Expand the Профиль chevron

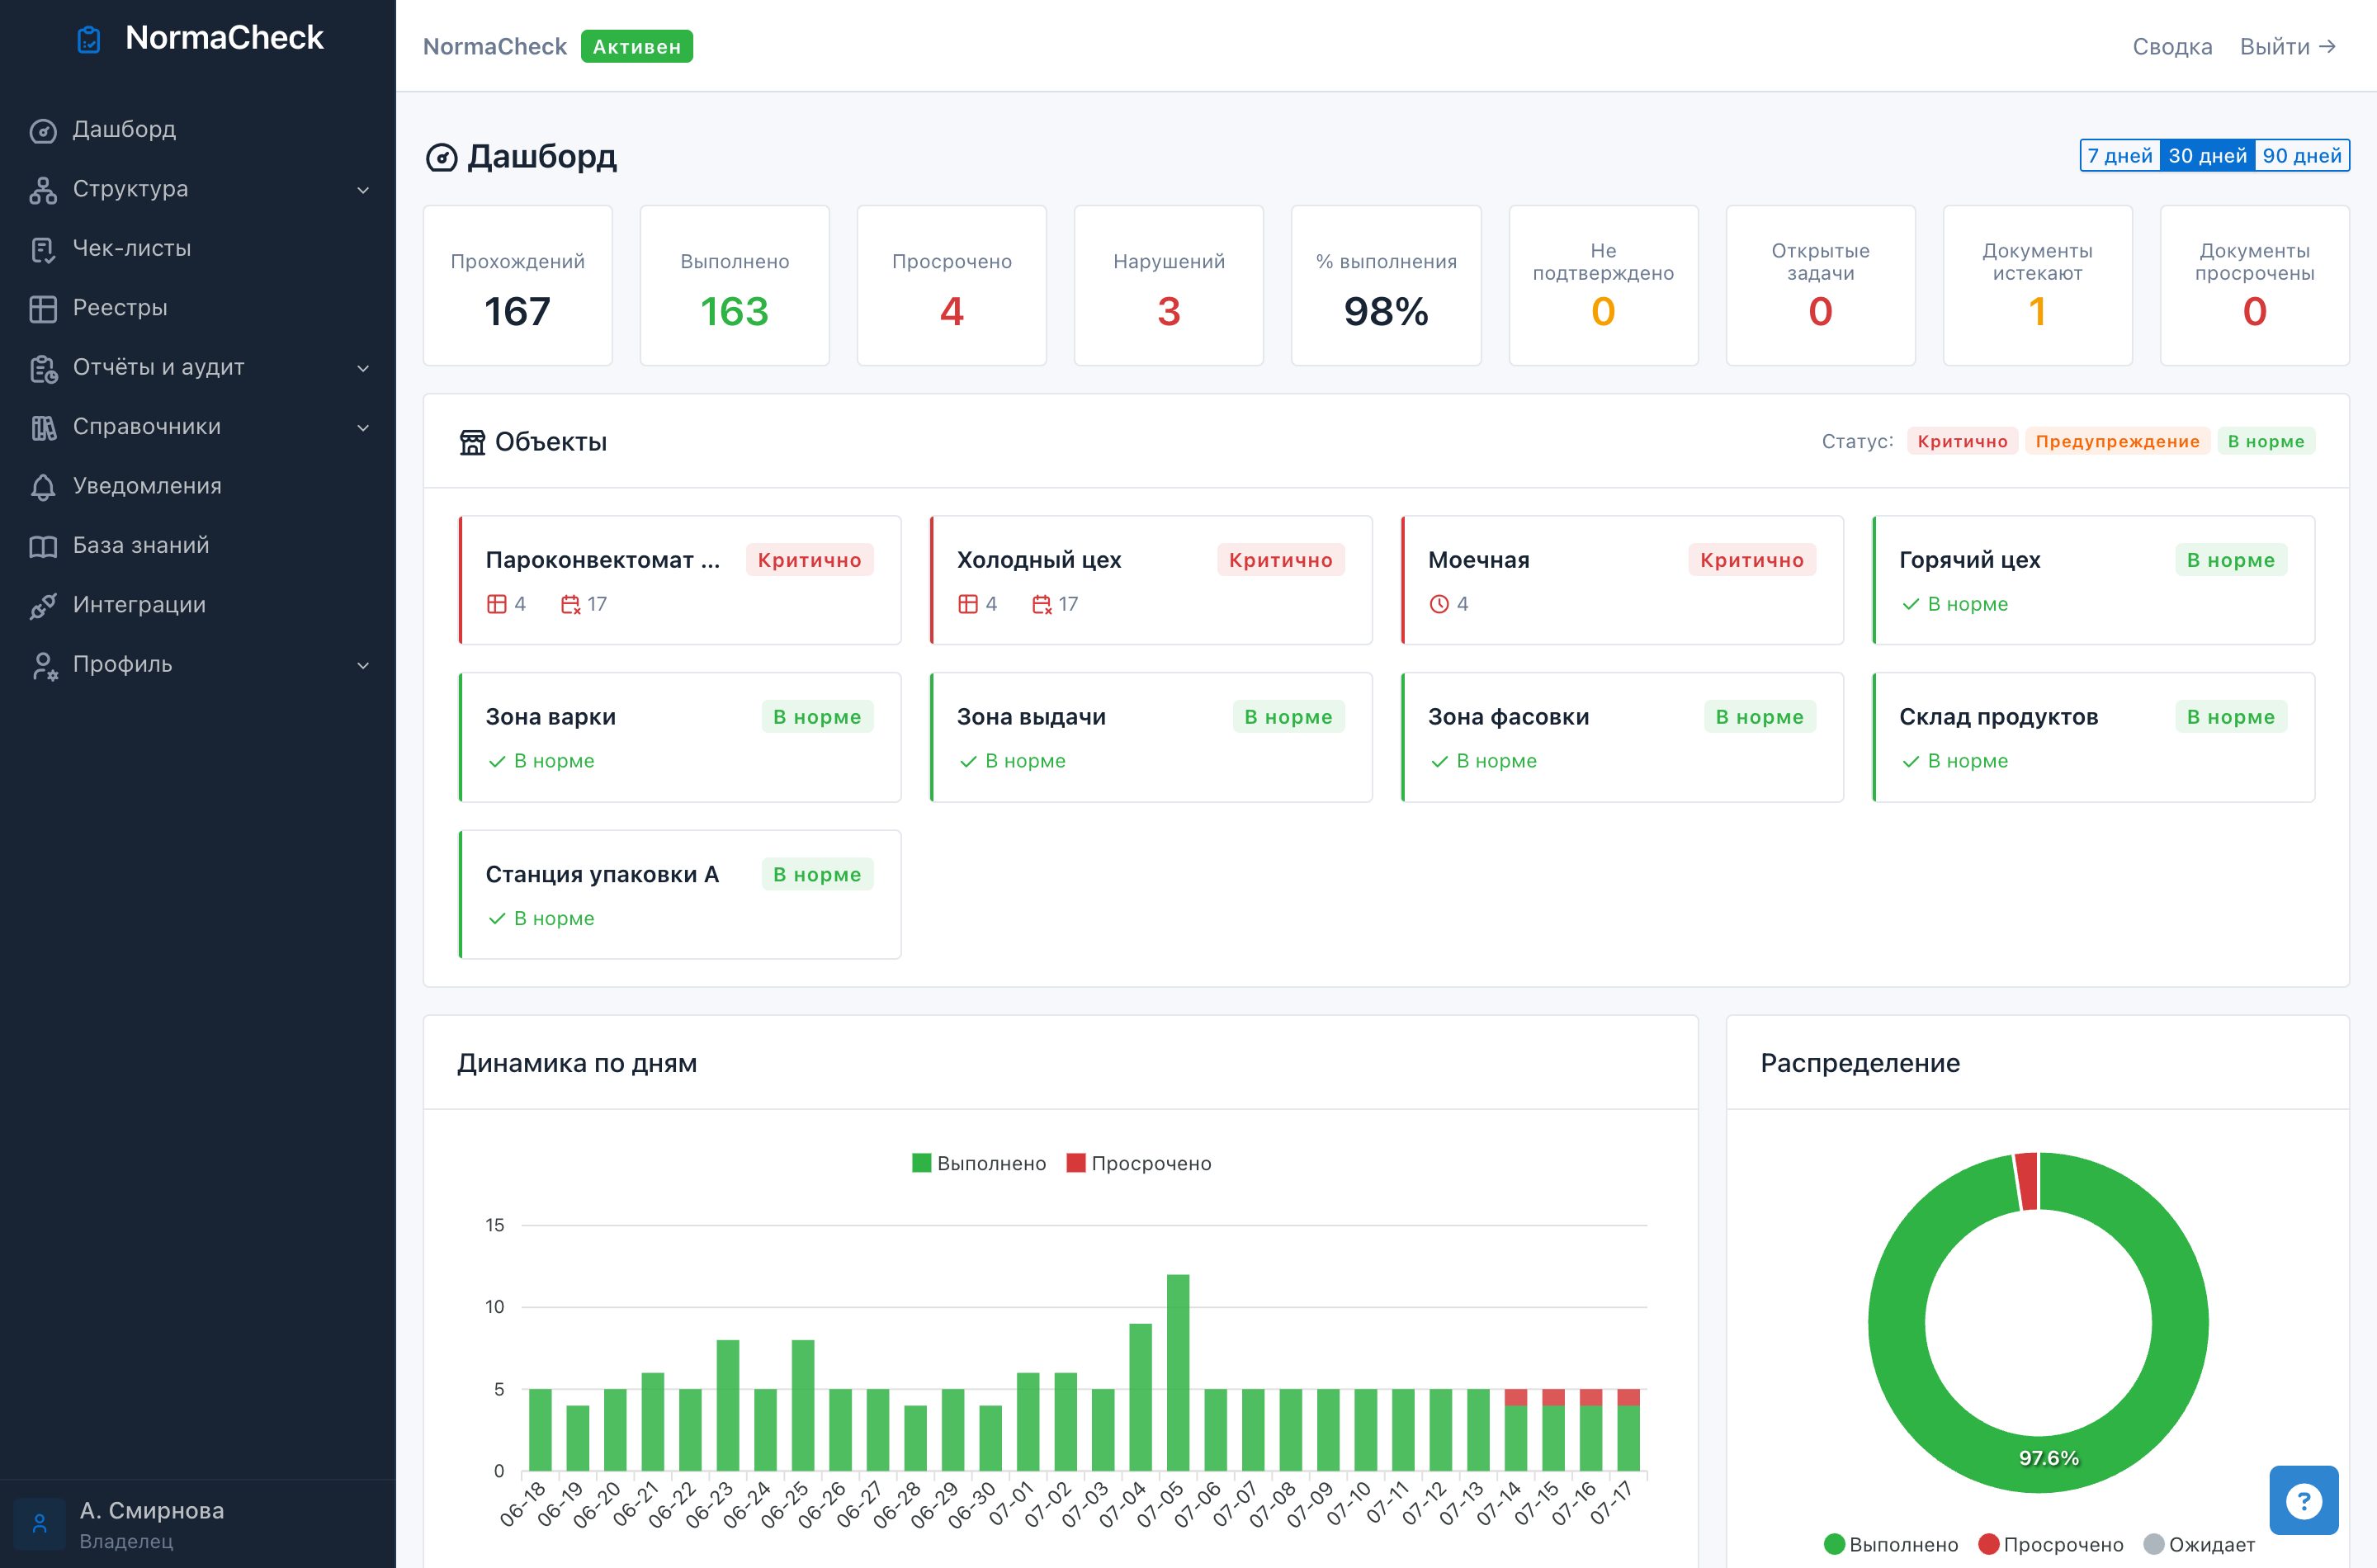coord(363,666)
